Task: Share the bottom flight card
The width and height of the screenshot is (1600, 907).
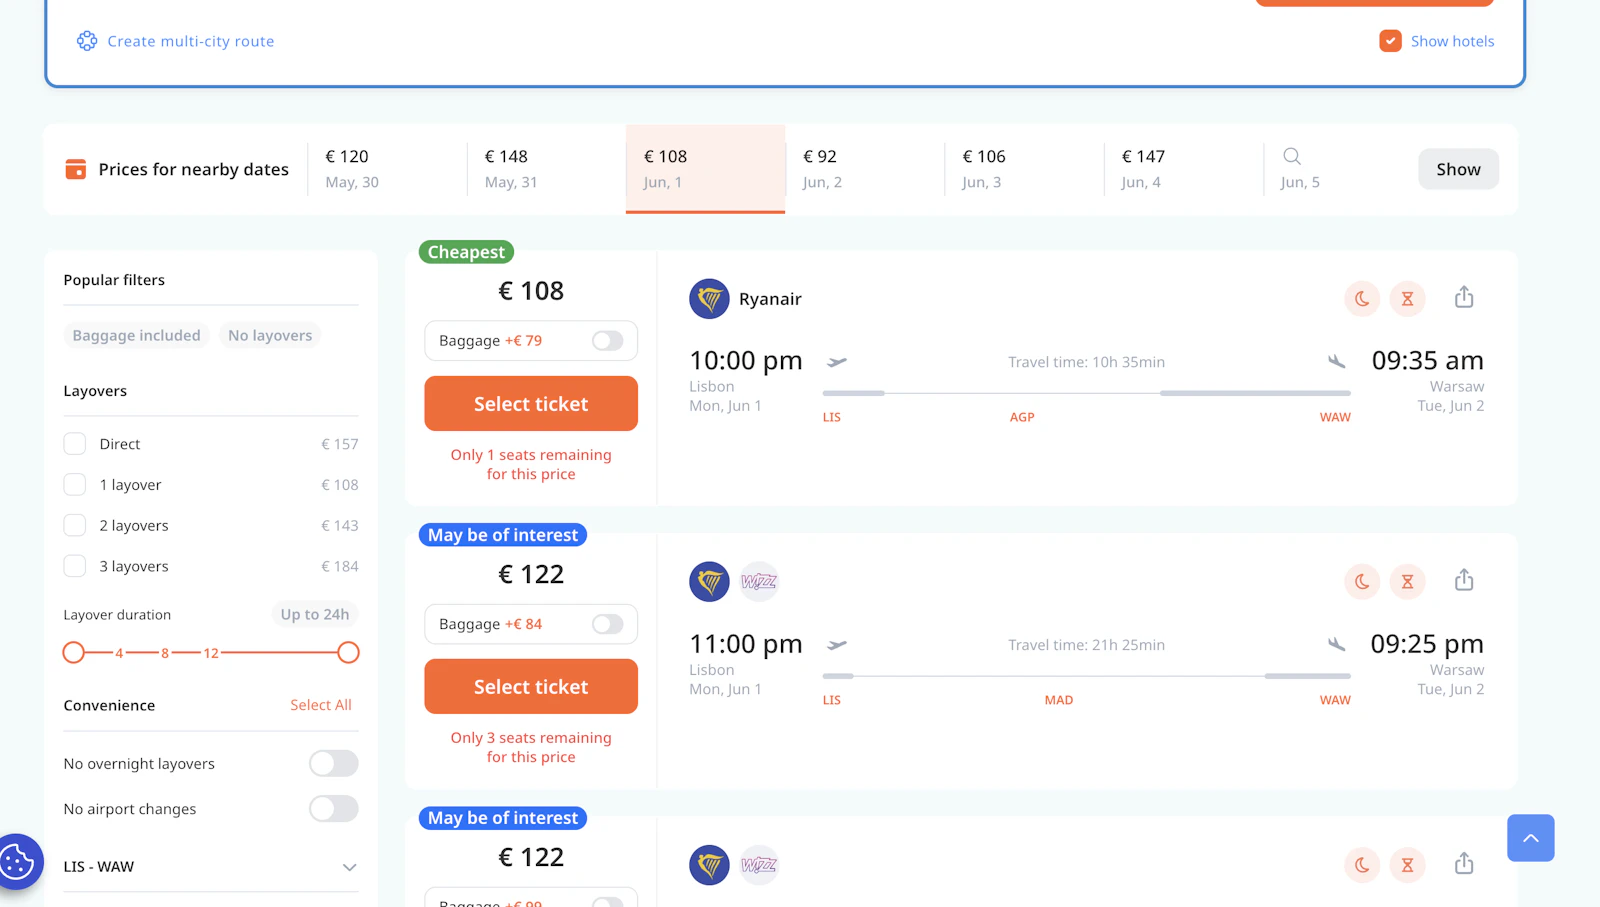Action: [1464, 863]
